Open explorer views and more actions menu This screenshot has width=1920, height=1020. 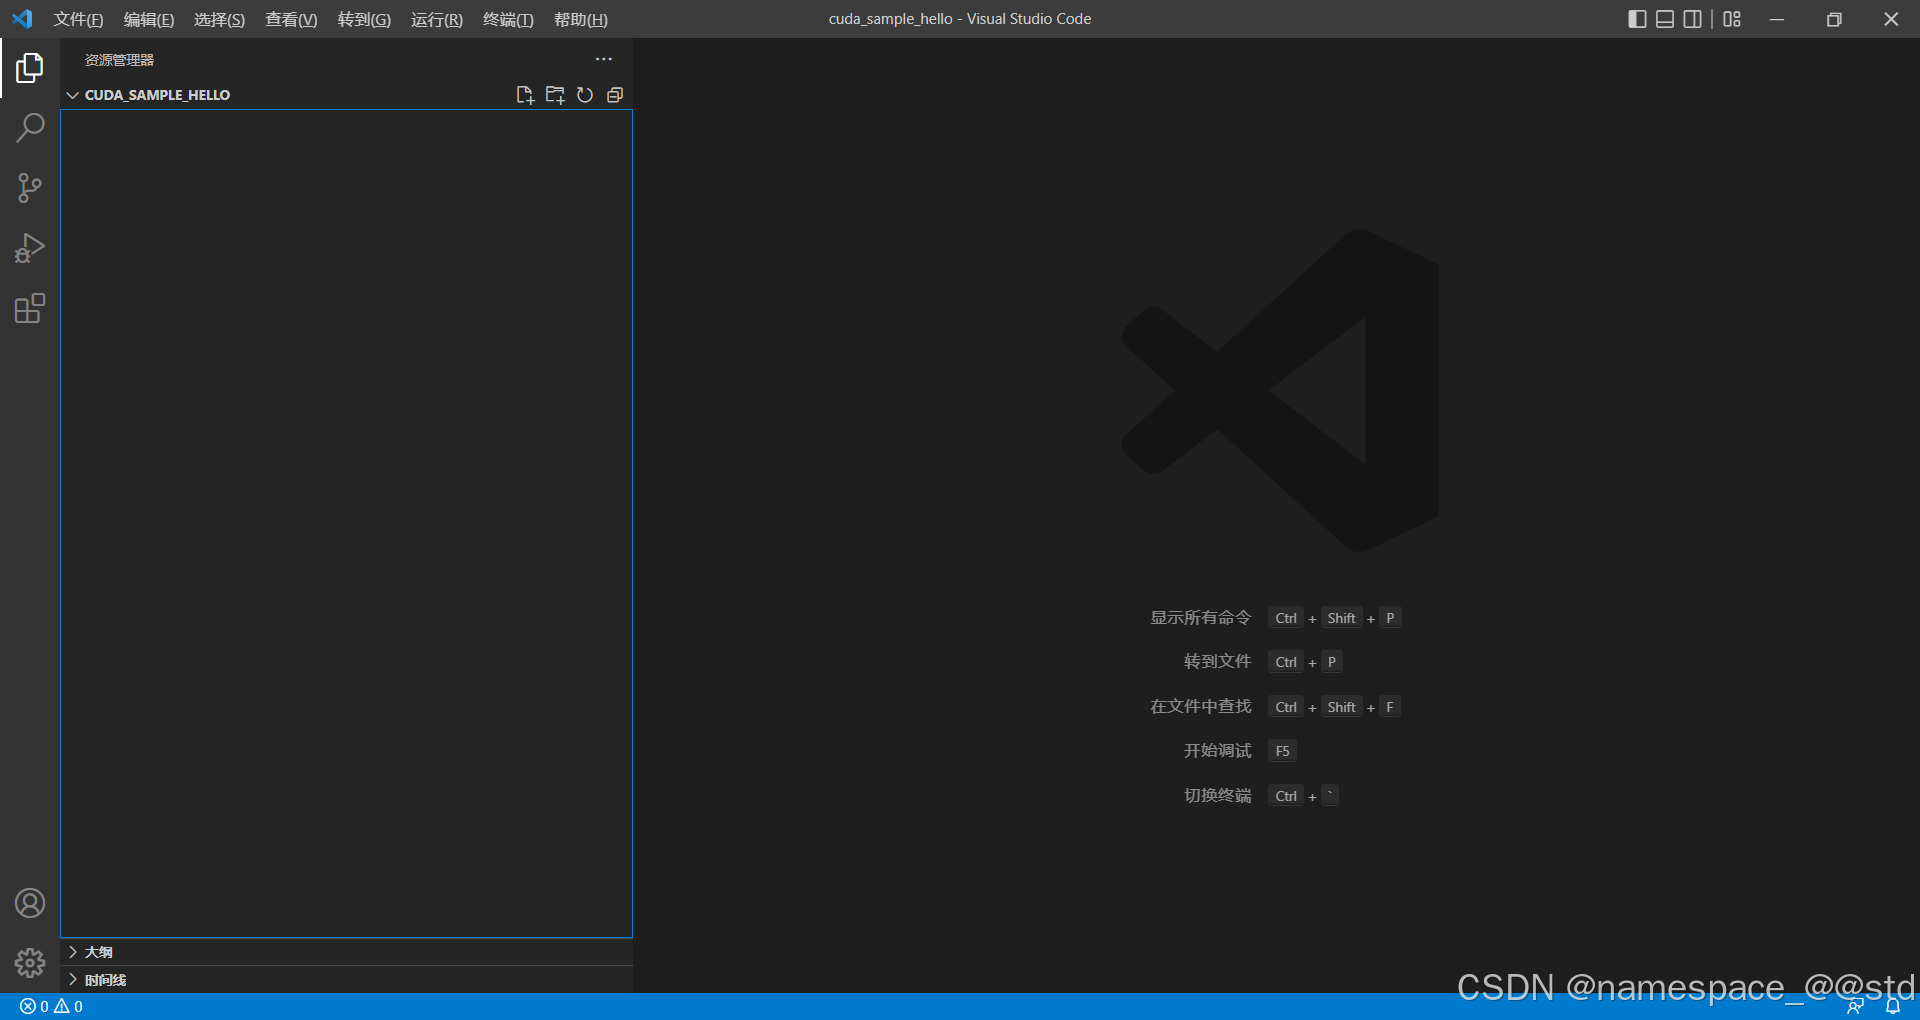[604, 59]
